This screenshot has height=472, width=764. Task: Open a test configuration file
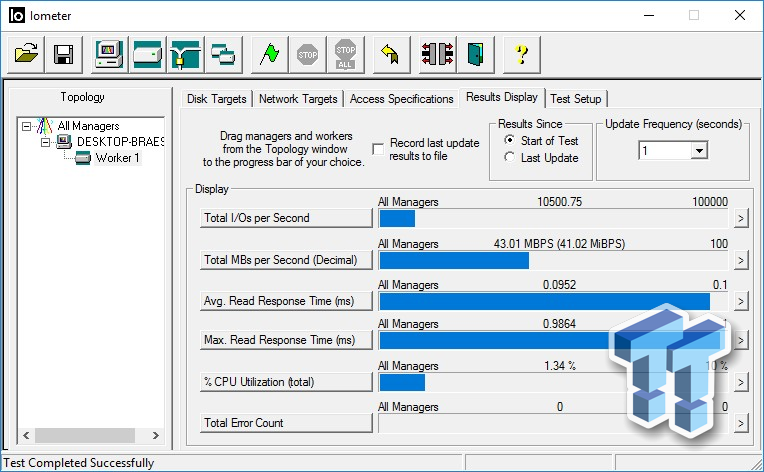pyautogui.click(x=26, y=54)
